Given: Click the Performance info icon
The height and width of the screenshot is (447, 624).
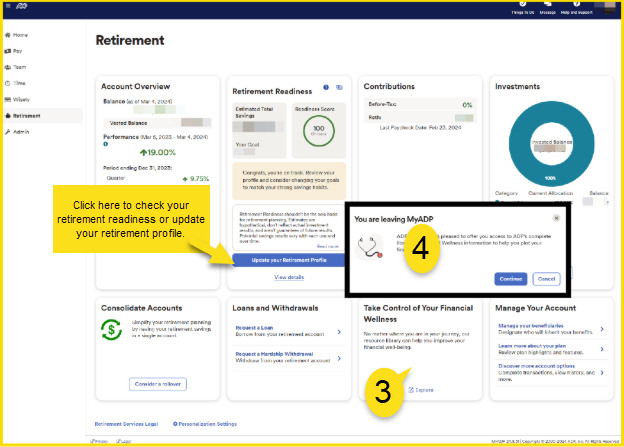Looking at the screenshot, I should pos(105,144).
